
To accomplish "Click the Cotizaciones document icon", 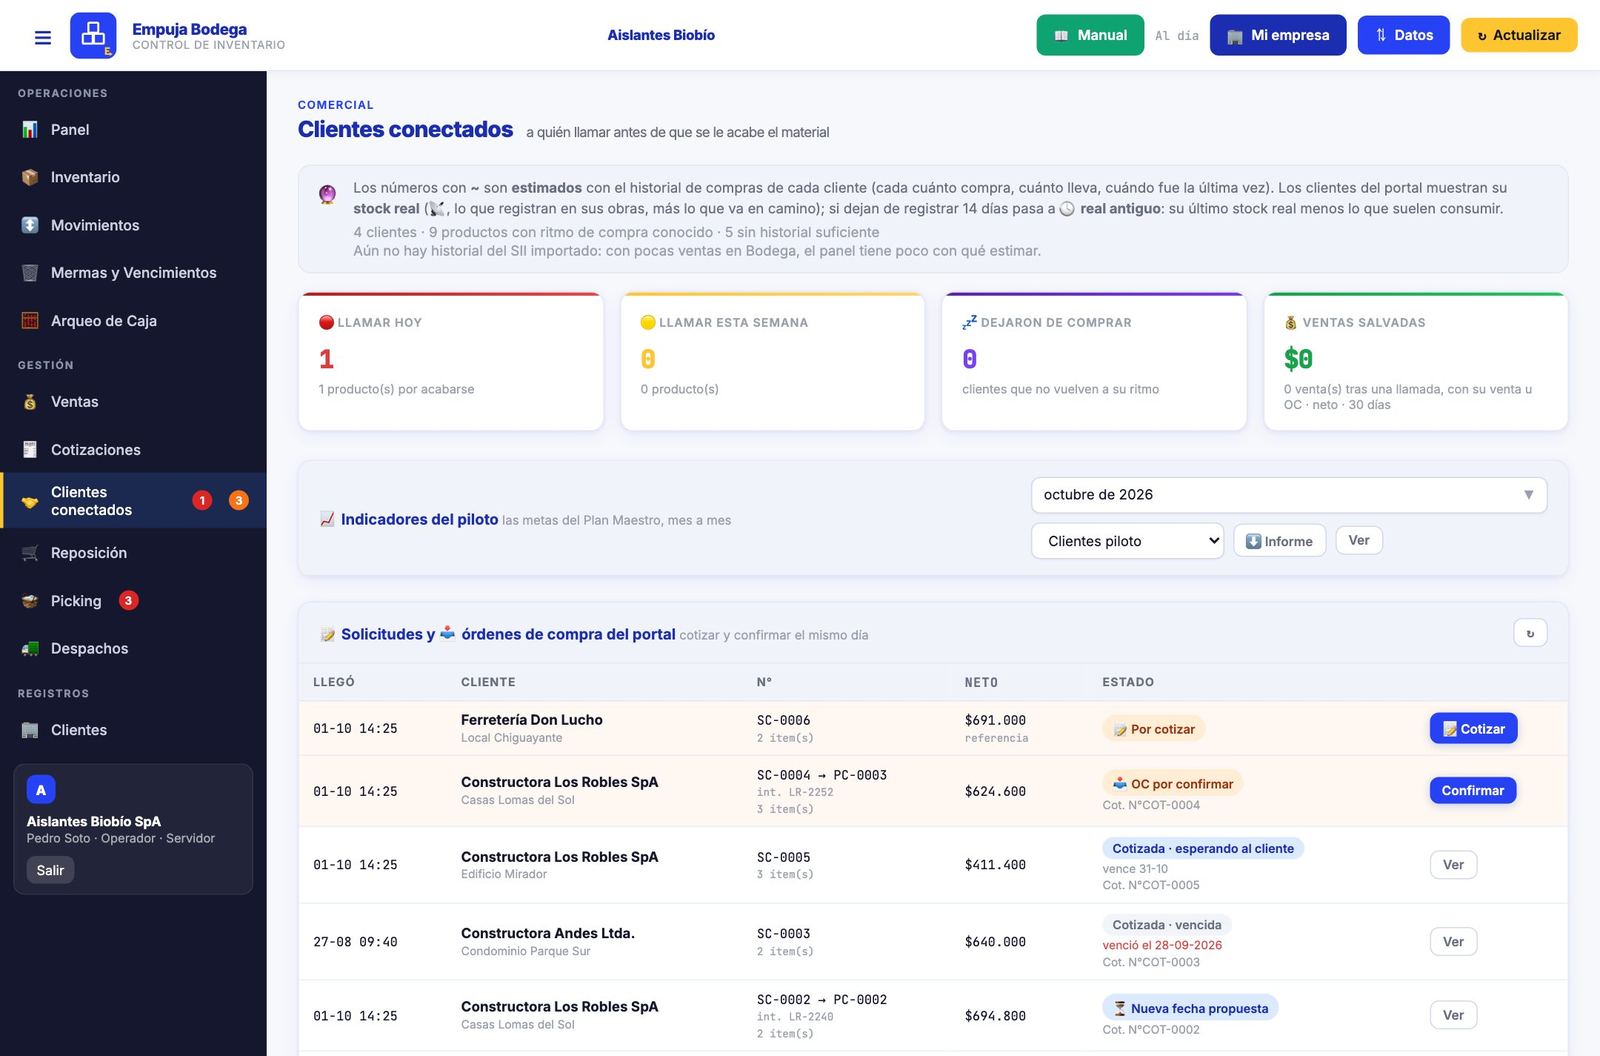I will pos(30,450).
